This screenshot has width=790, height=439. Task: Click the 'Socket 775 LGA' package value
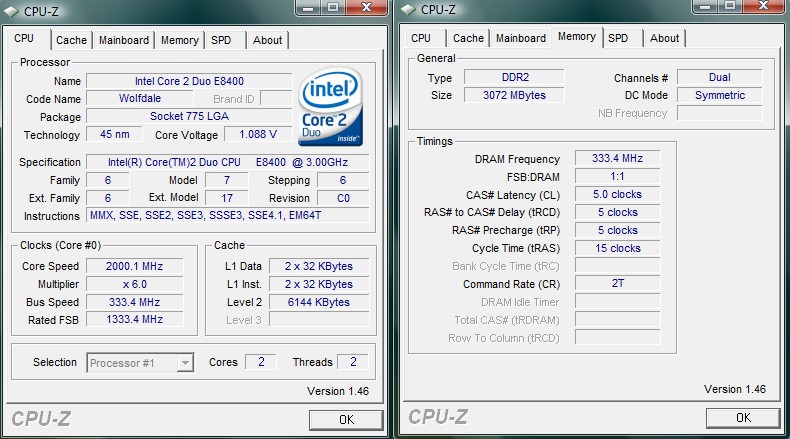tap(189, 116)
